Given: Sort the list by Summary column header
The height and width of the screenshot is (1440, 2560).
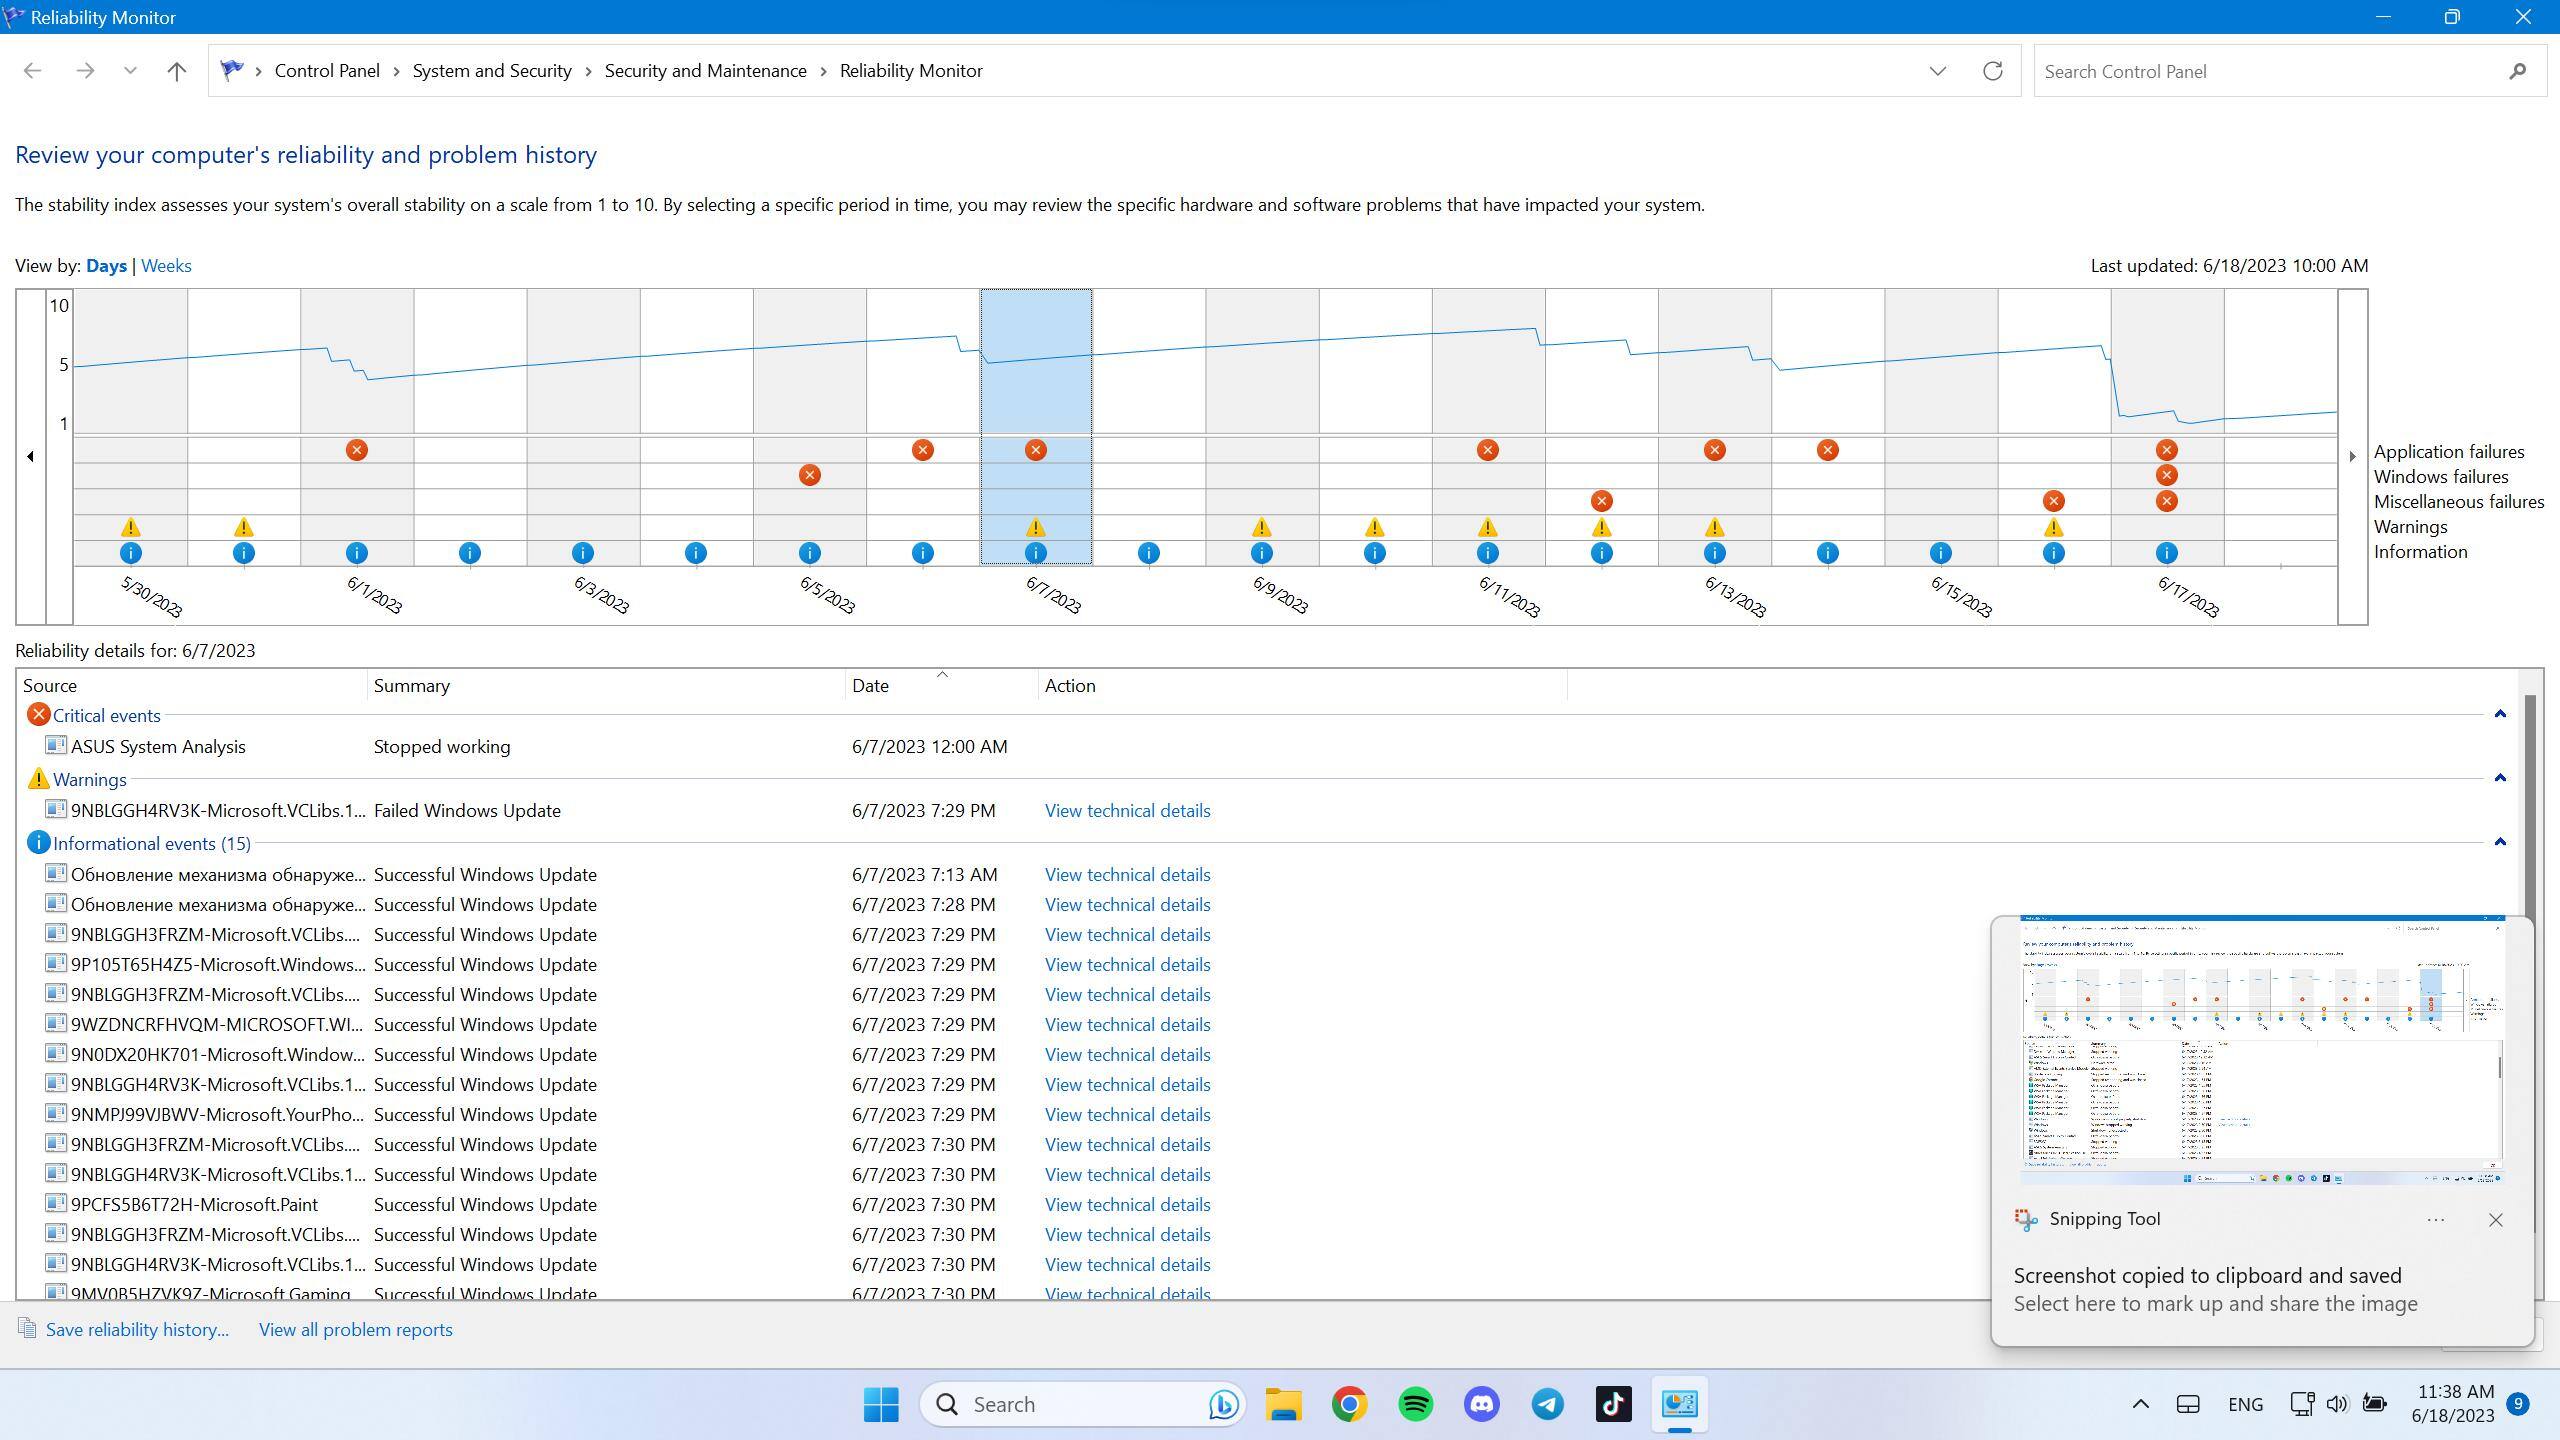Looking at the screenshot, I should click(411, 686).
